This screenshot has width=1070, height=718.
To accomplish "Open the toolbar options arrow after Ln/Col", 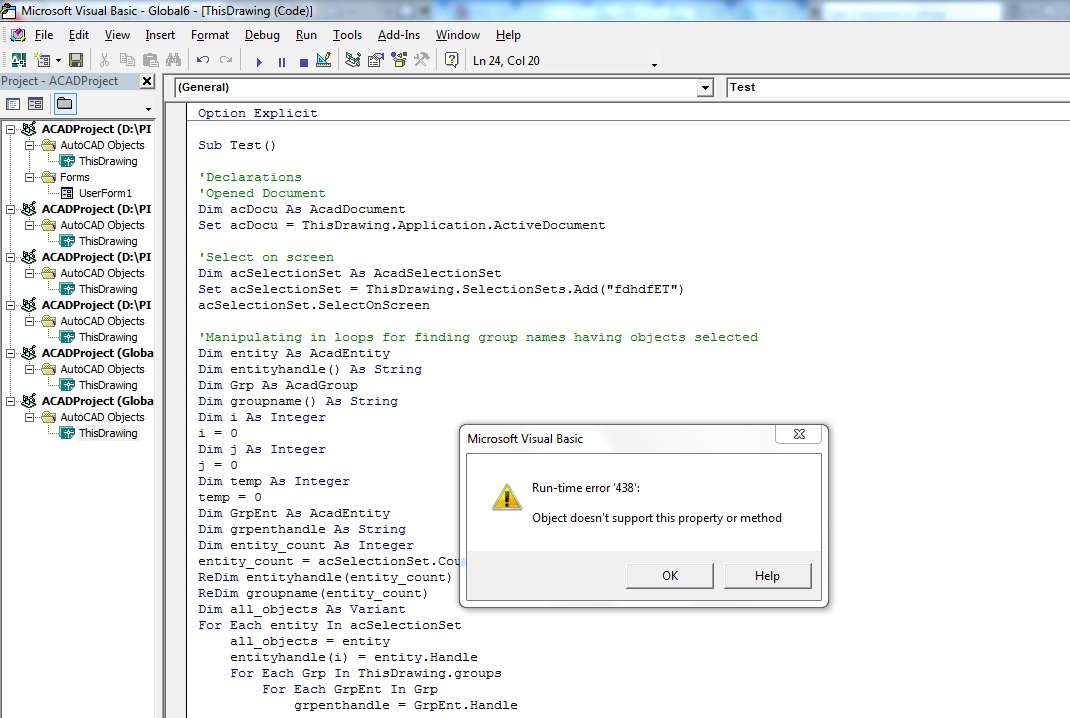I will [654, 66].
